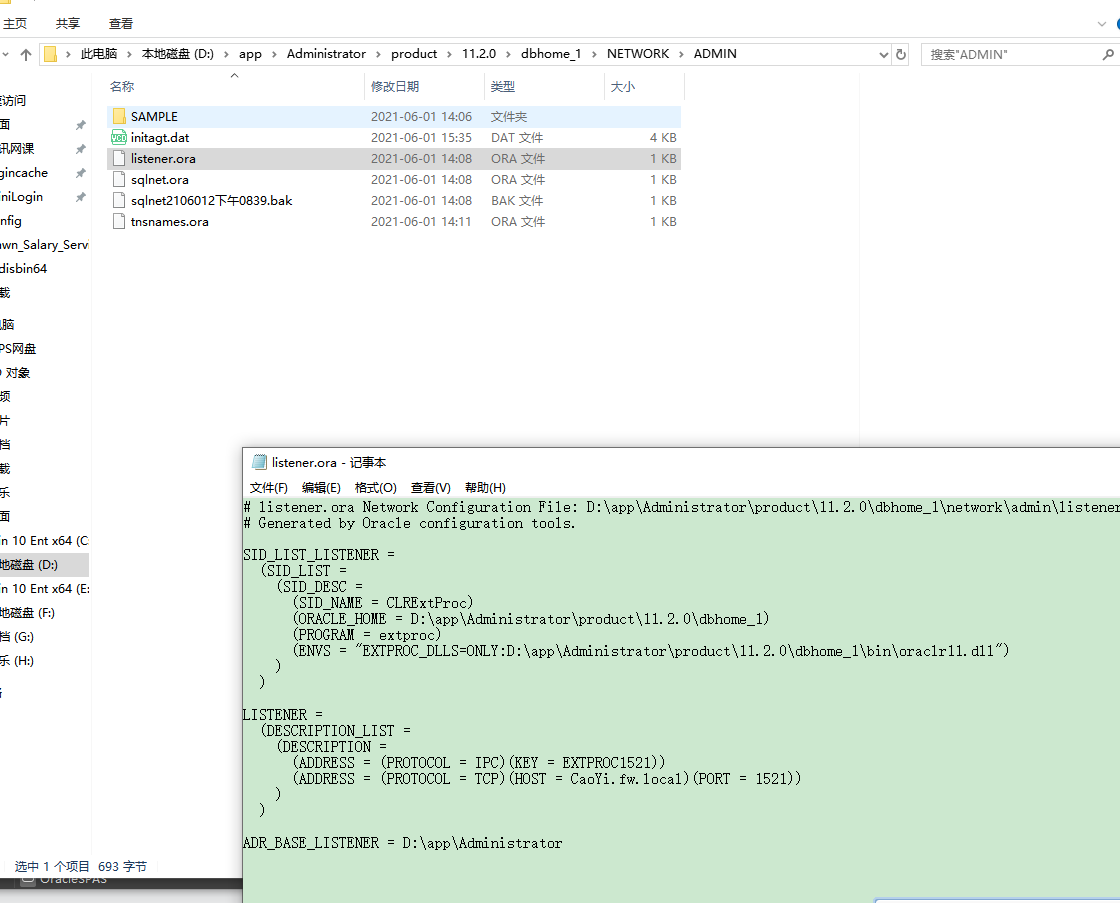Navigate to Administrator in breadcrumb

click(x=326, y=54)
